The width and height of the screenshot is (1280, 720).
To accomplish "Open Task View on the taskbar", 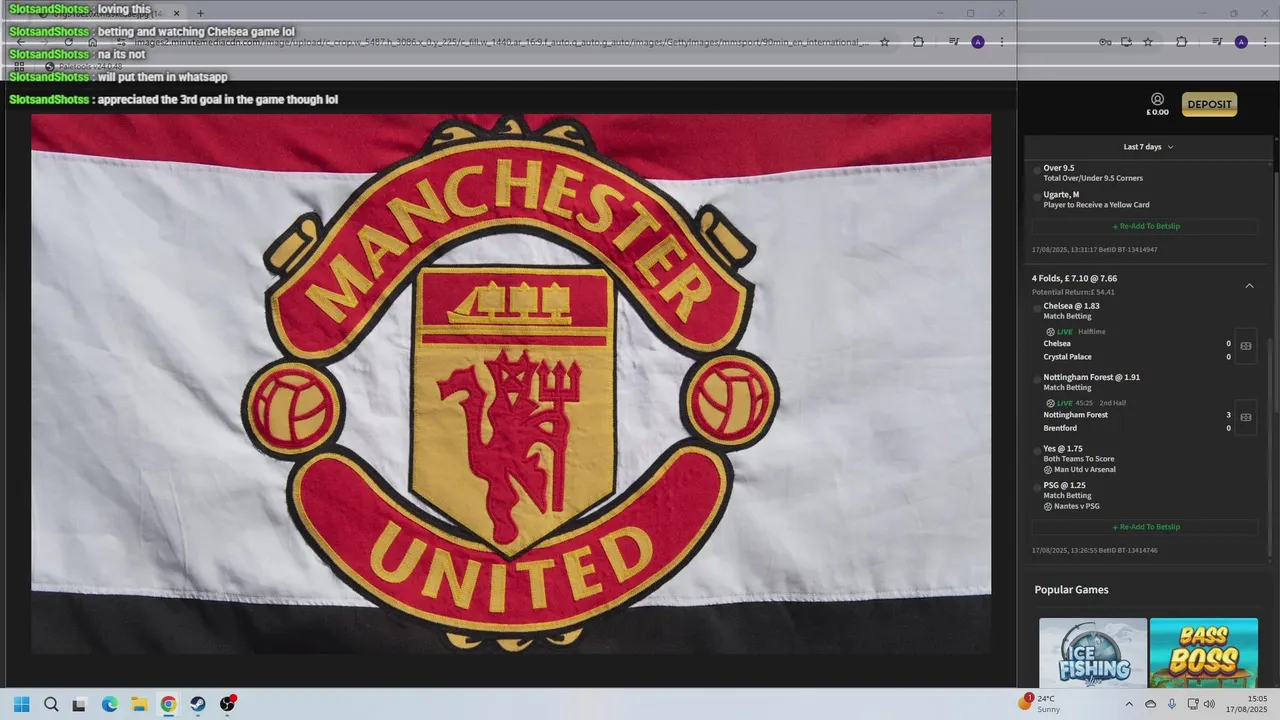I will click(79, 704).
